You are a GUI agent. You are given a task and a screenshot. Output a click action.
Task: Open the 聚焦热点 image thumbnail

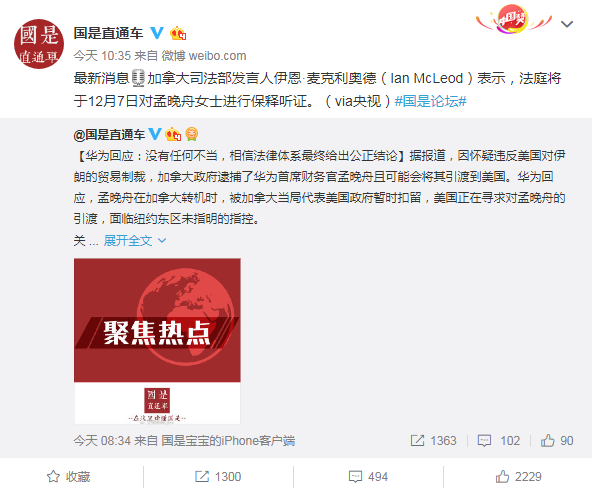coord(157,341)
